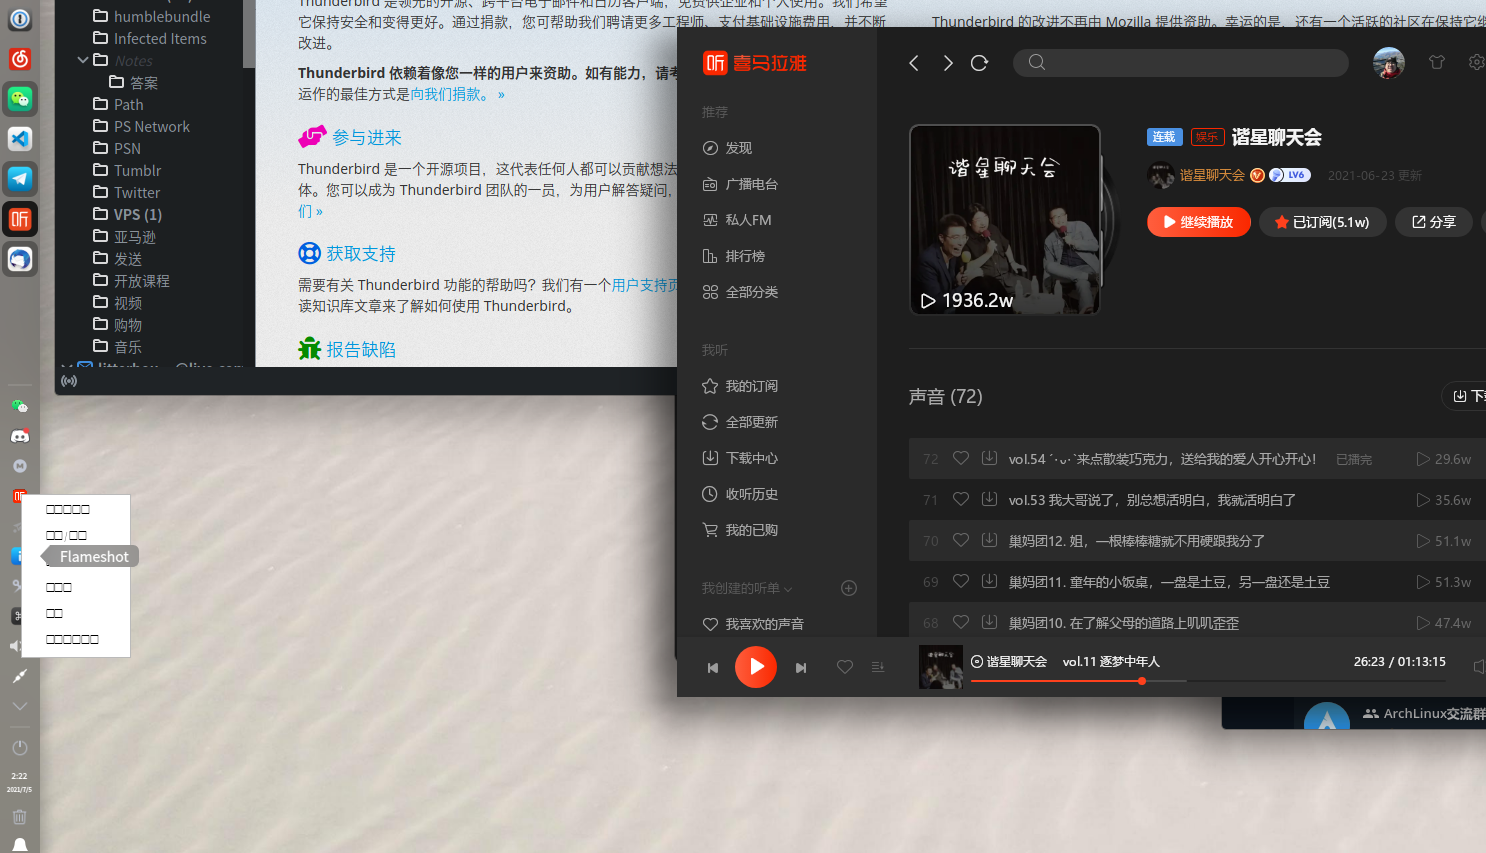Open the skin/theme shirt icon
The height and width of the screenshot is (853, 1486).
click(1437, 62)
